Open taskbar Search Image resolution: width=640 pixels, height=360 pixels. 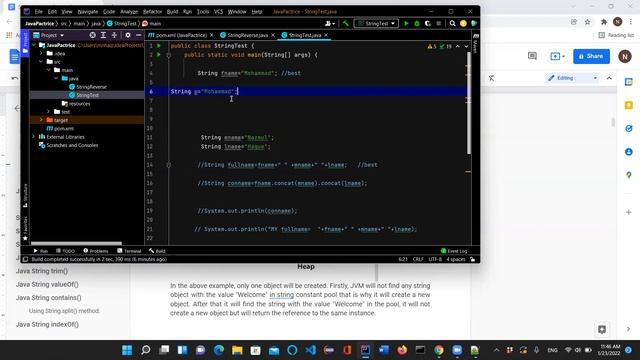pyautogui.click(x=145, y=350)
